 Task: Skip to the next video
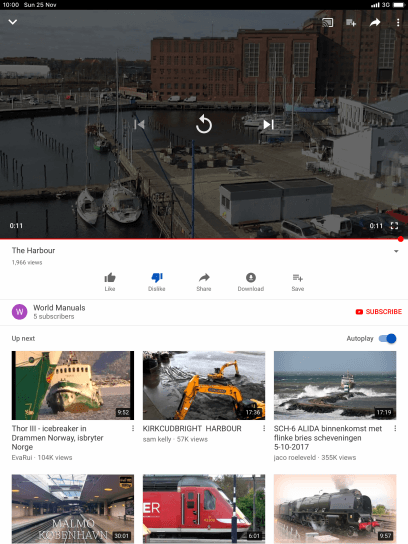tap(269, 124)
